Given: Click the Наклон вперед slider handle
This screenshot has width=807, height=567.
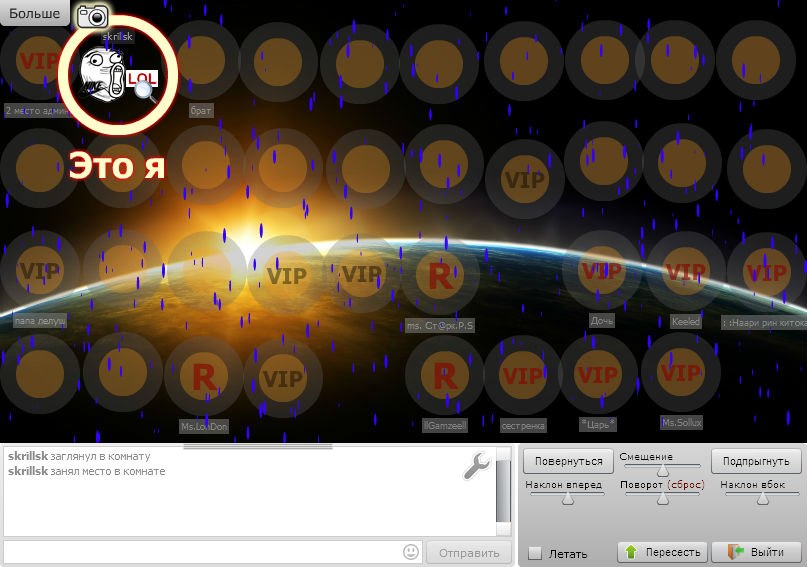Looking at the screenshot, I should (567, 499).
